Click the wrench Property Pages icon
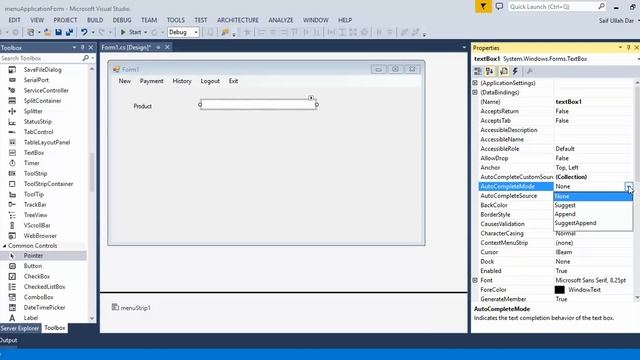The image size is (640, 360). [529, 71]
